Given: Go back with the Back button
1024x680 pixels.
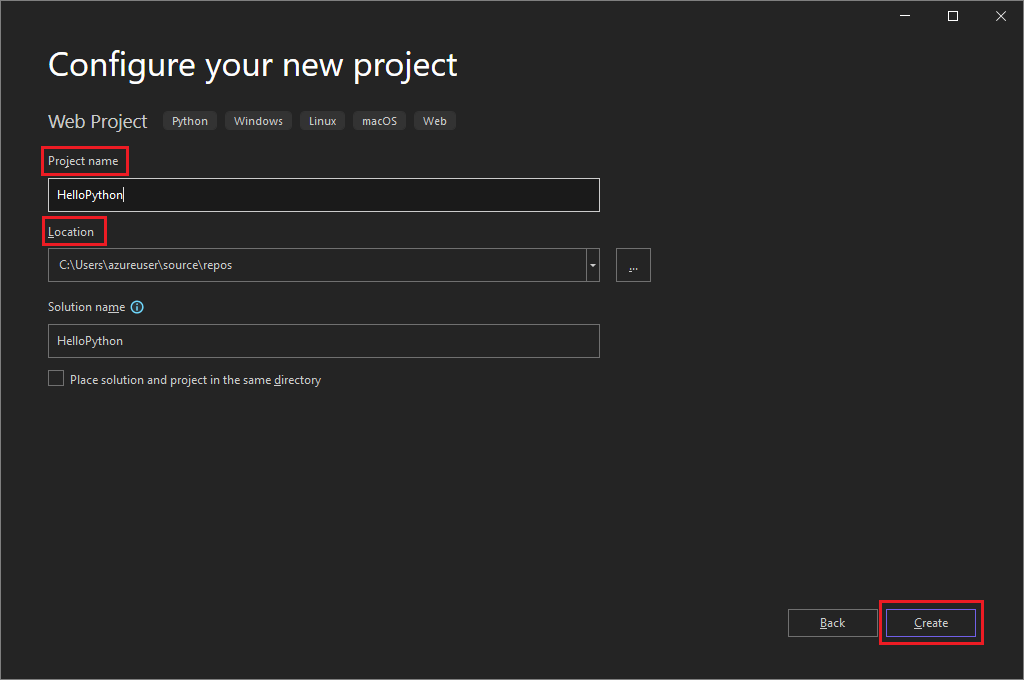Looking at the screenshot, I should [x=833, y=623].
